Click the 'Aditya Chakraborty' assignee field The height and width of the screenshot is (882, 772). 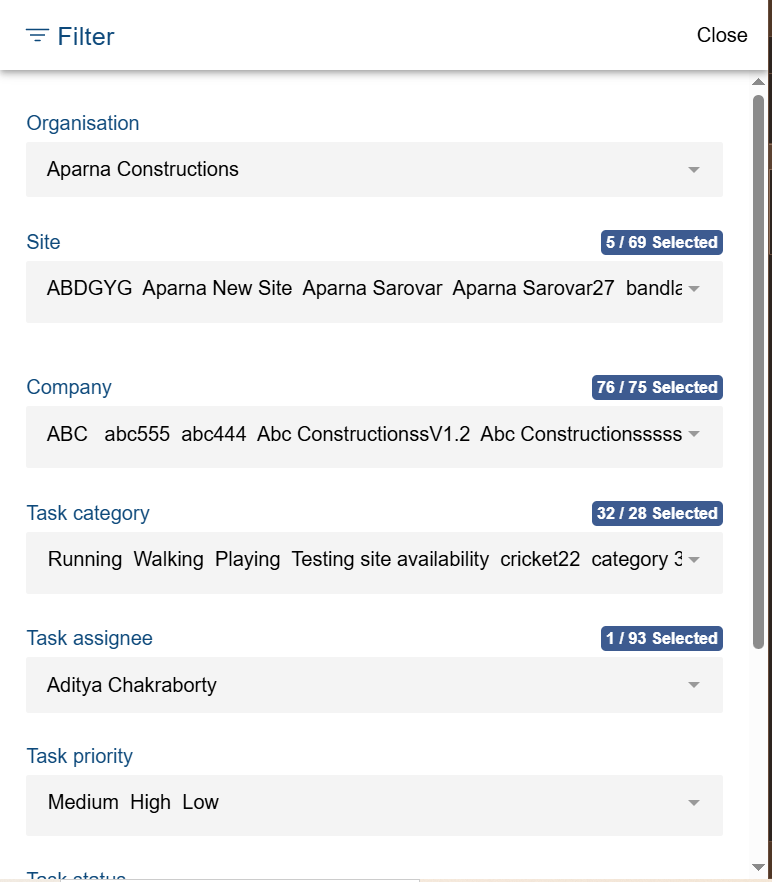coord(350,686)
